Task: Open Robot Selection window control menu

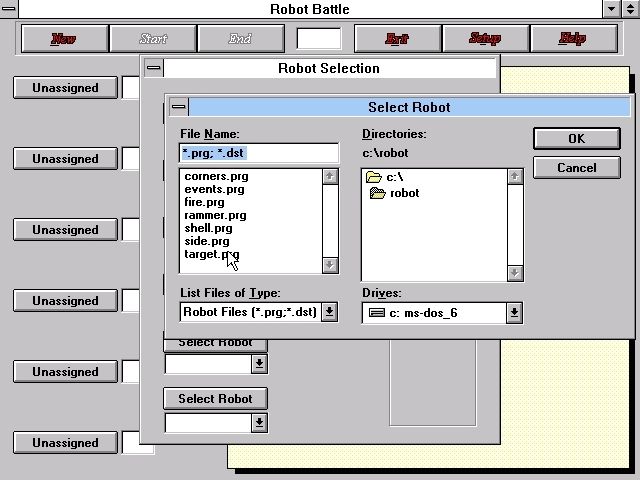Action: [x=153, y=68]
